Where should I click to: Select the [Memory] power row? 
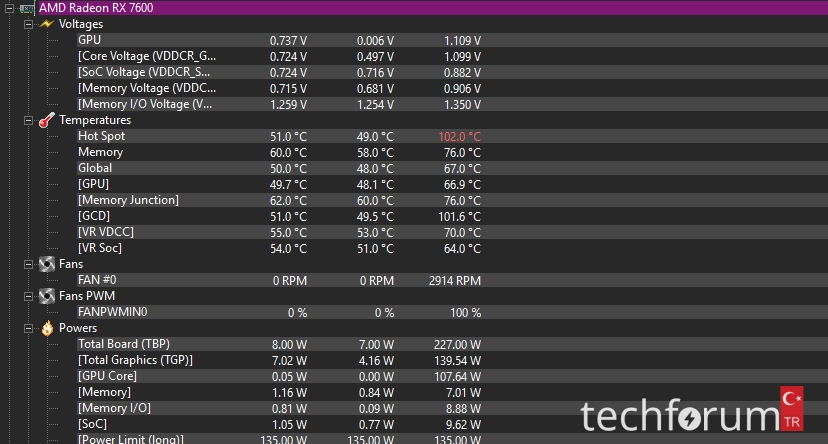[x=452, y=392]
